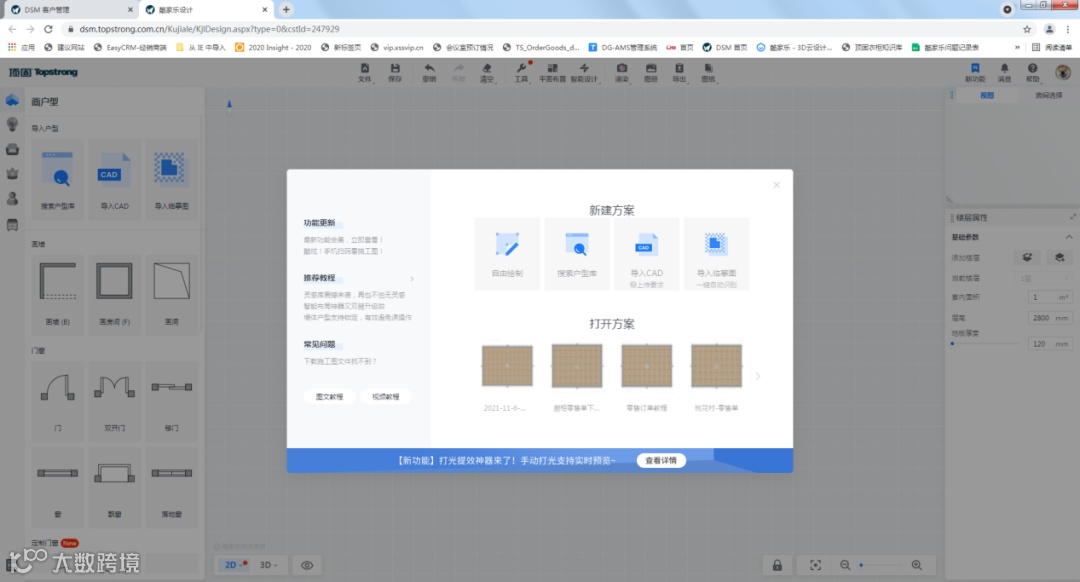The width and height of the screenshot is (1080, 582).
Task: Expand the 推荐教程 chevron arrow
Action: [412, 279]
